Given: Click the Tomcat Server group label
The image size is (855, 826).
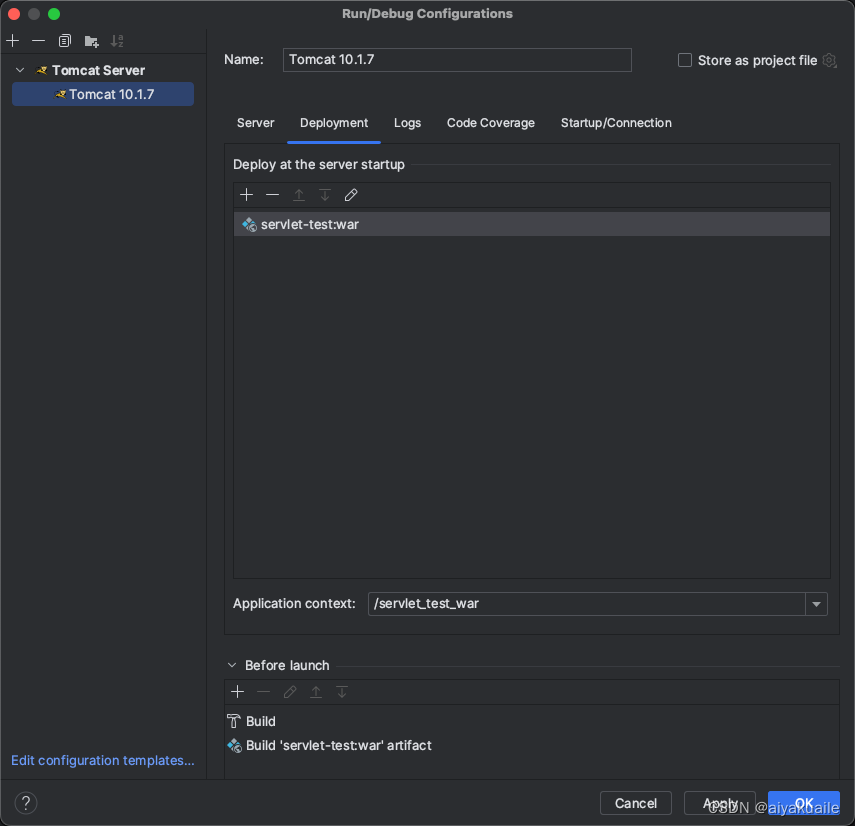Looking at the screenshot, I should (x=98, y=70).
